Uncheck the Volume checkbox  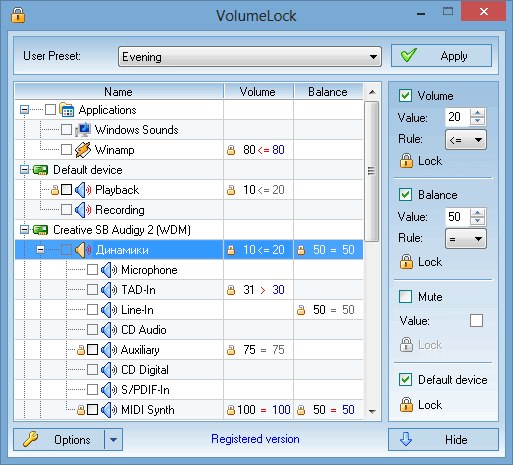coord(405,96)
